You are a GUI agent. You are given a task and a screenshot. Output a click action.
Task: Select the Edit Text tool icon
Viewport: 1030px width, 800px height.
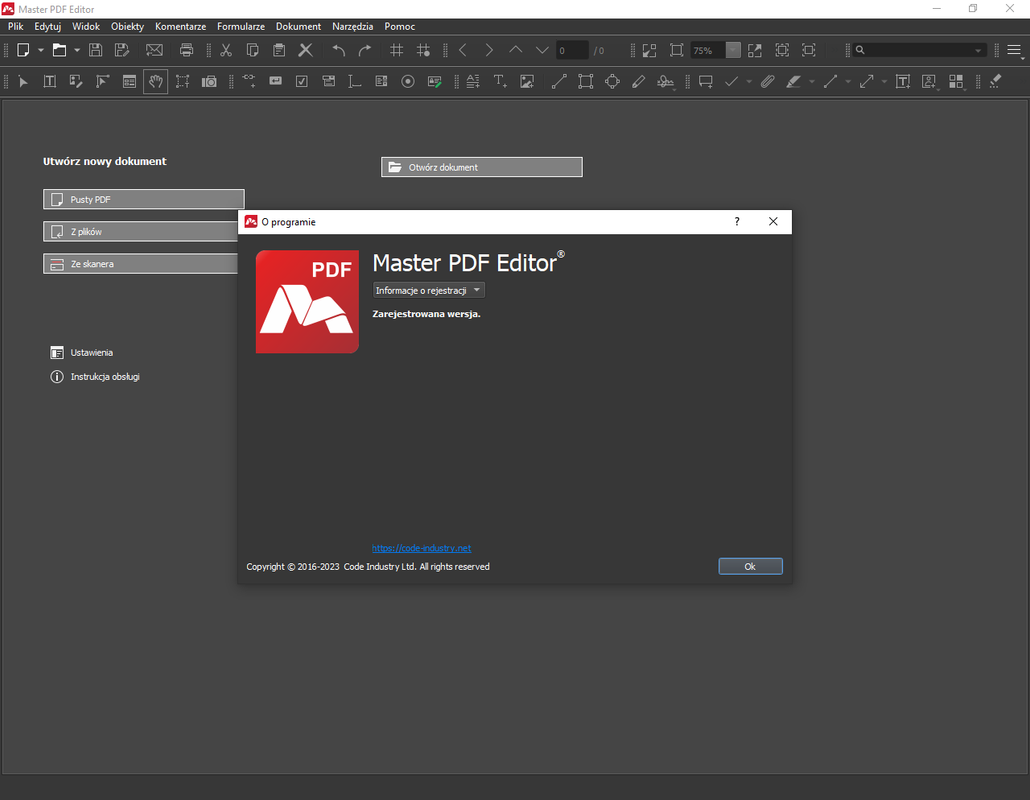pyautogui.click(x=49, y=81)
